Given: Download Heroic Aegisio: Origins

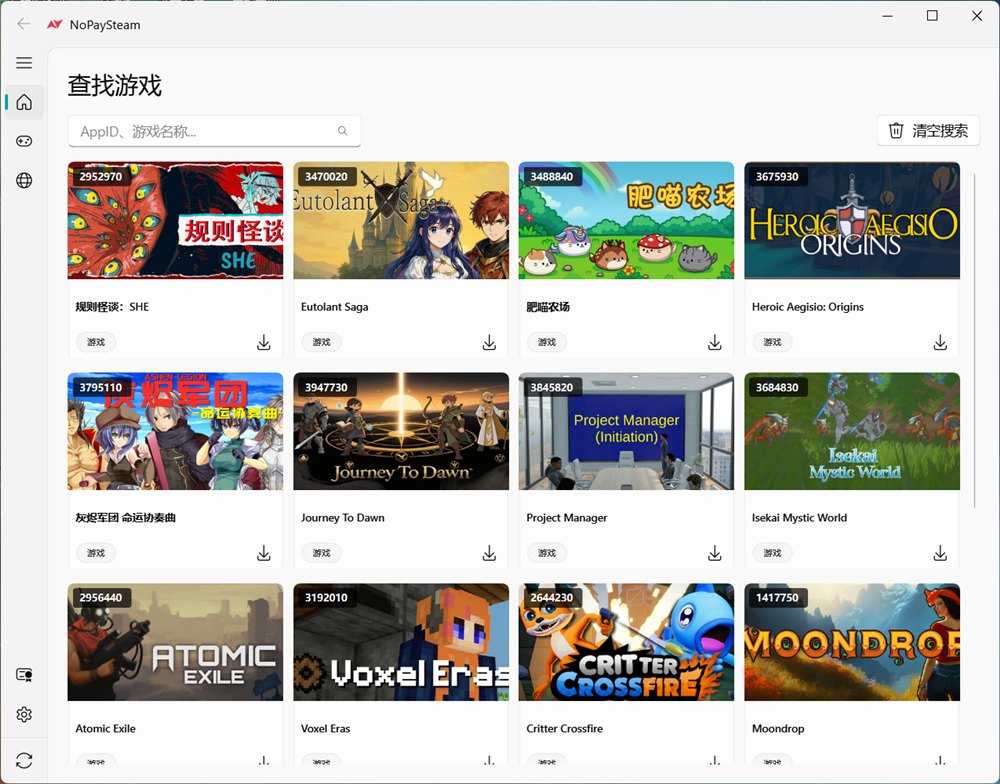Looking at the screenshot, I should click(940, 343).
